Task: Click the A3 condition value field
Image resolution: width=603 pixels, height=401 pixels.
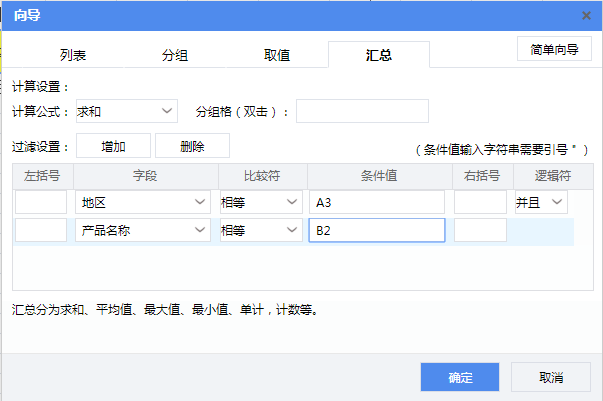Action: point(376,203)
